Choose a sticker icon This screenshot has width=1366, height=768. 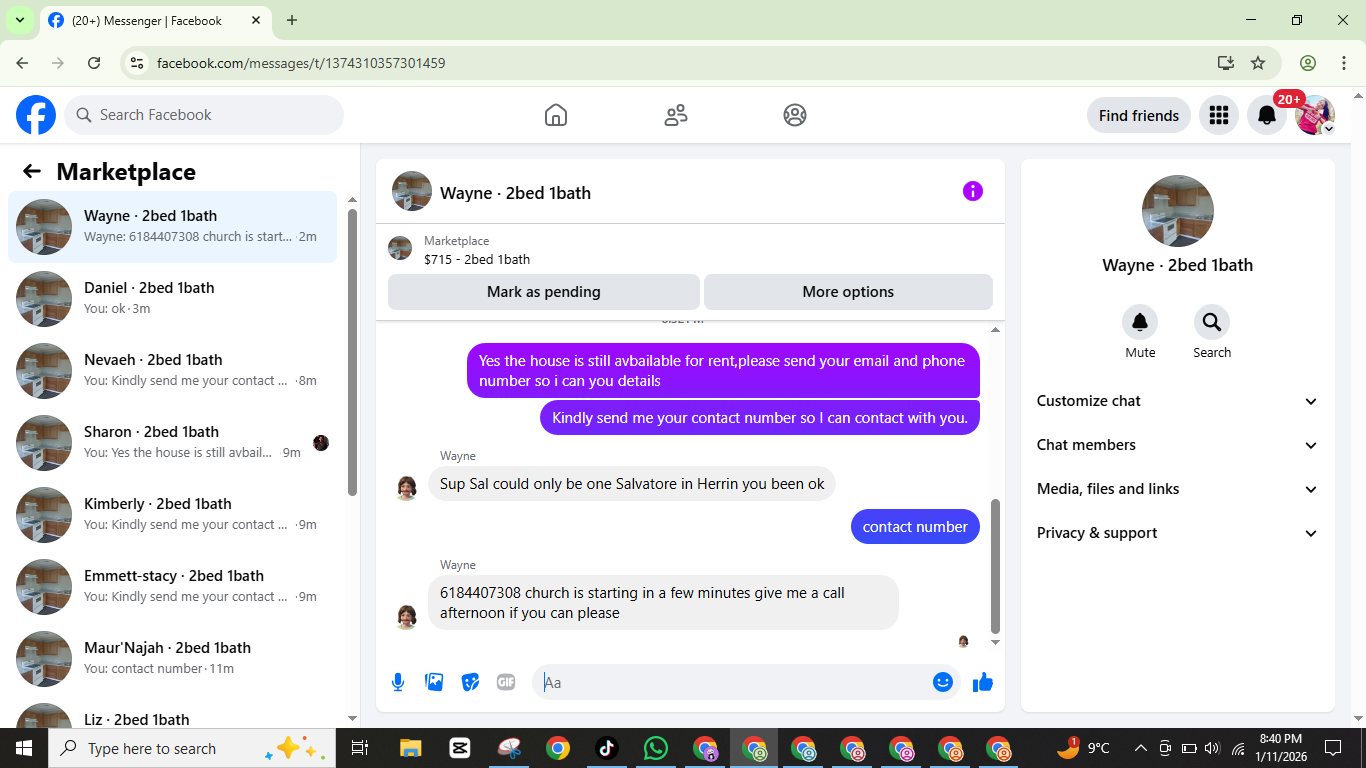(x=470, y=682)
